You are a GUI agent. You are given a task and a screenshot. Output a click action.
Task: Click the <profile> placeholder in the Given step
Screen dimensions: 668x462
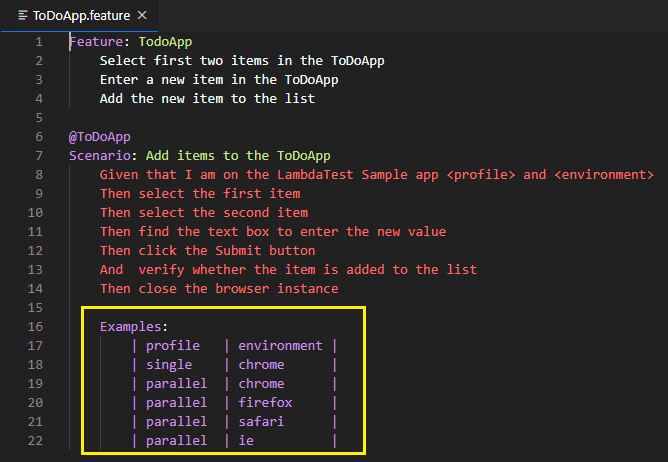tap(481, 175)
